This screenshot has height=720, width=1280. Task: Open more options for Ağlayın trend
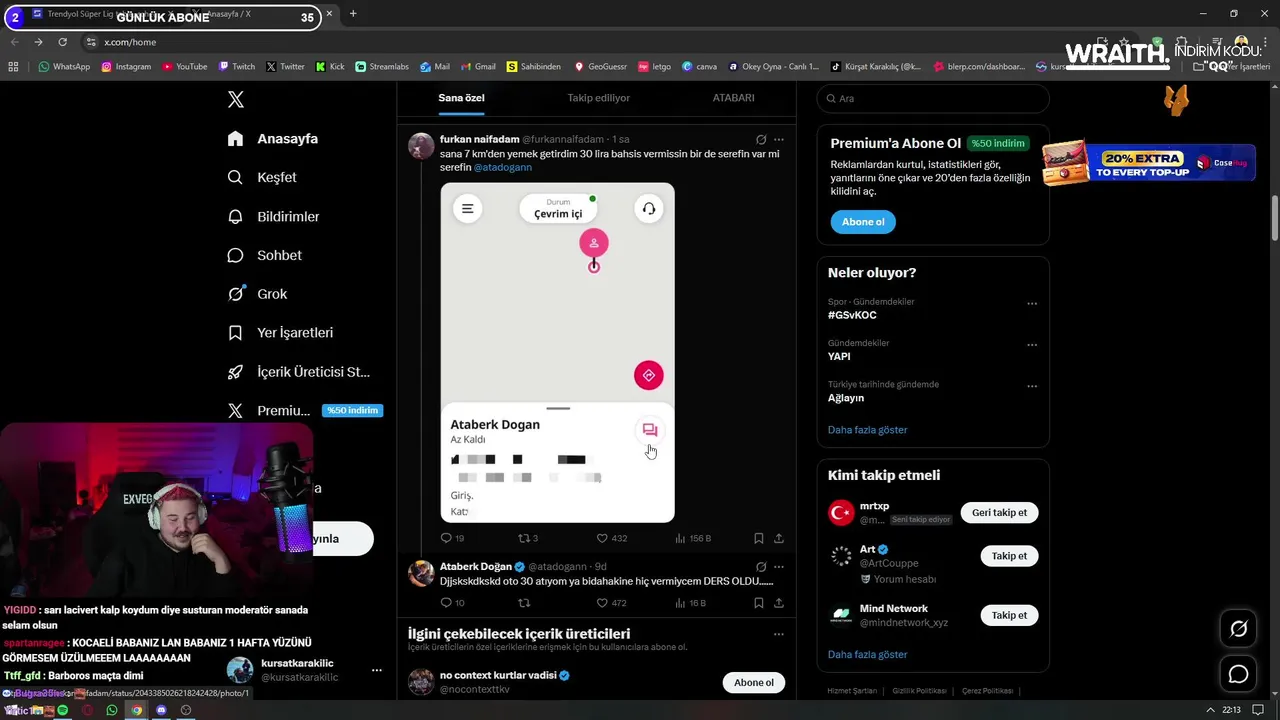pyautogui.click(x=1032, y=386)
